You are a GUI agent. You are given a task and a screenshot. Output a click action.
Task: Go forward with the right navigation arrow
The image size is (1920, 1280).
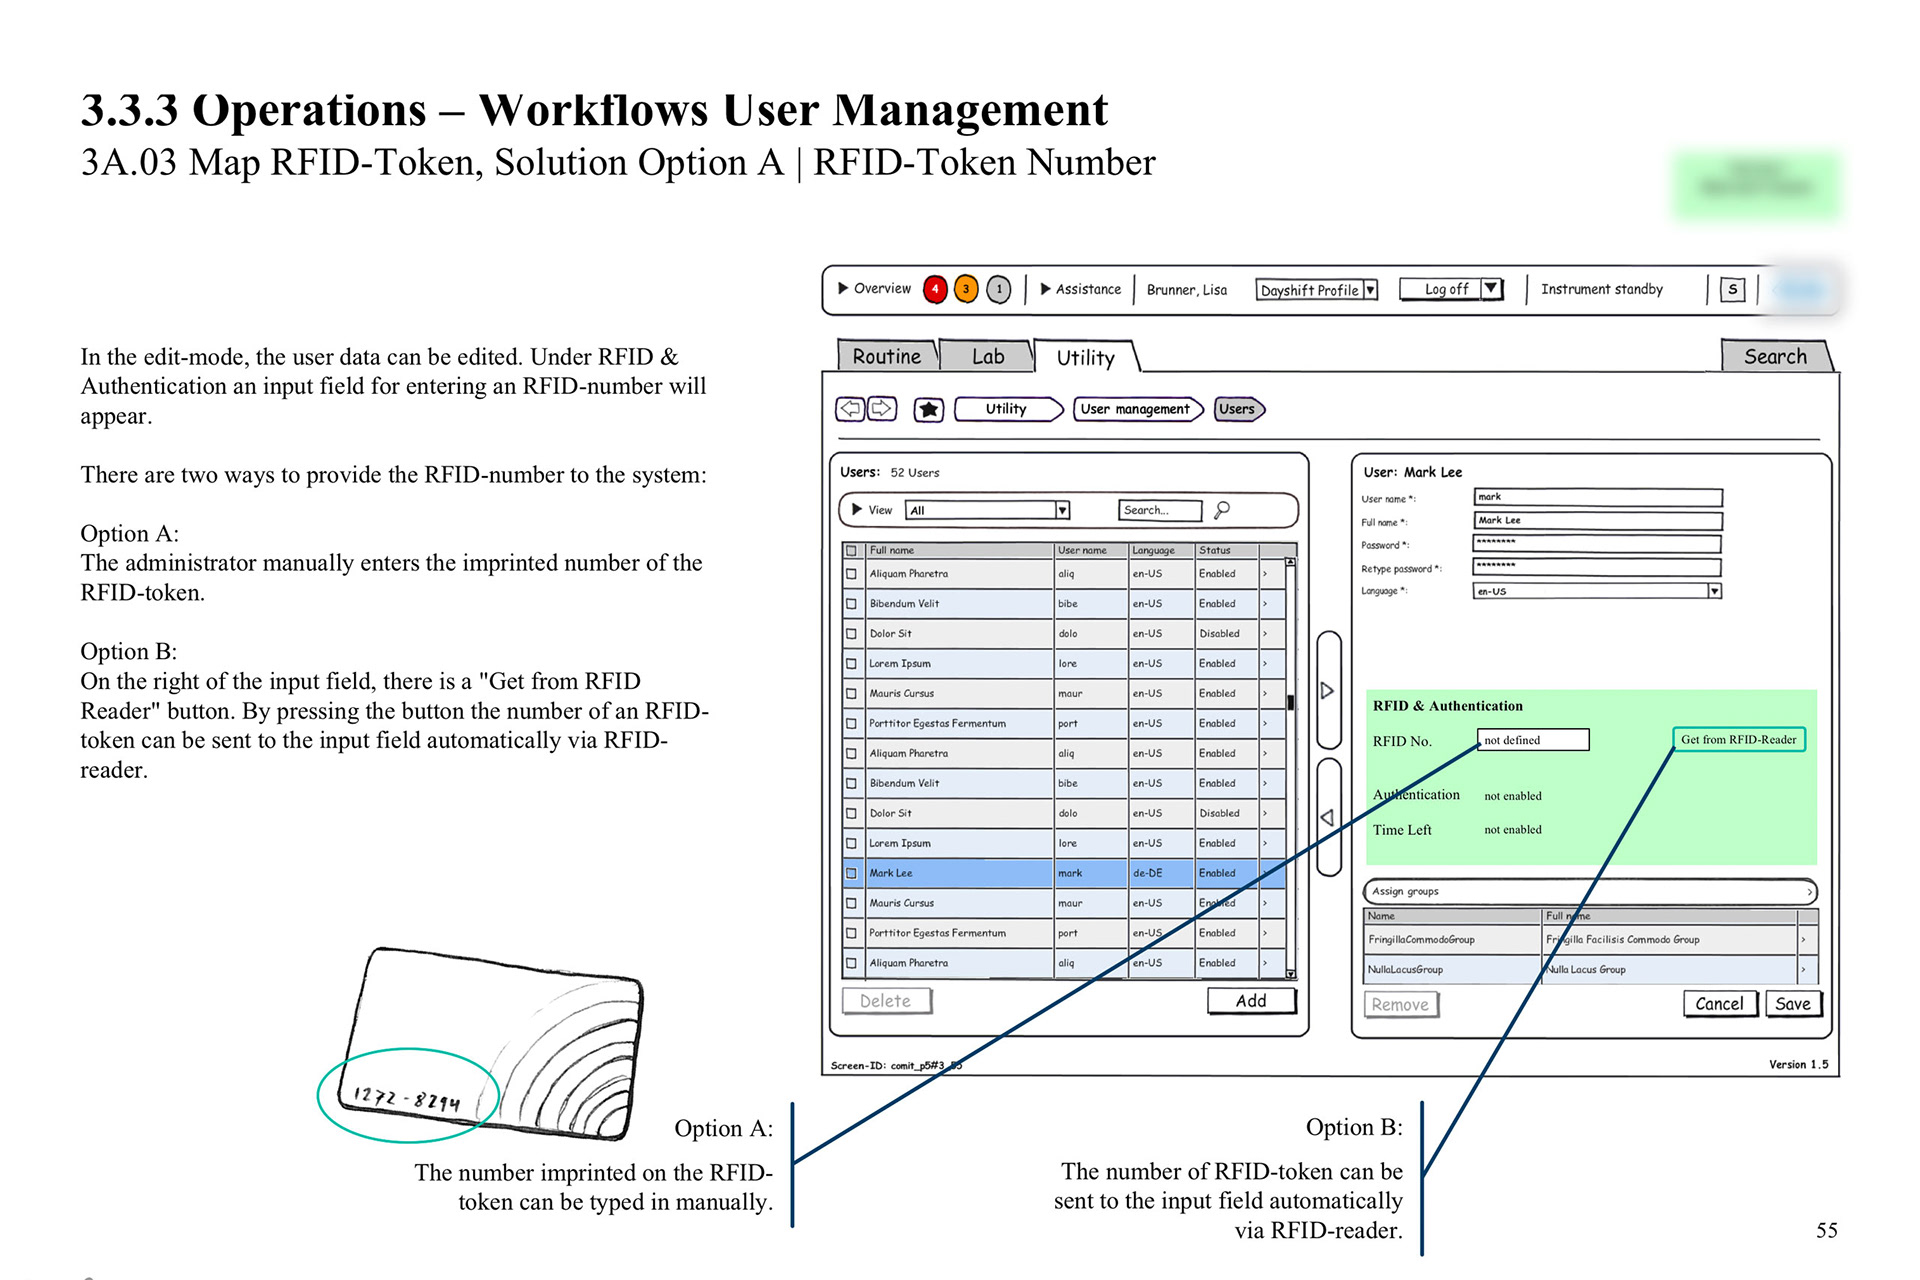(882, 409)
